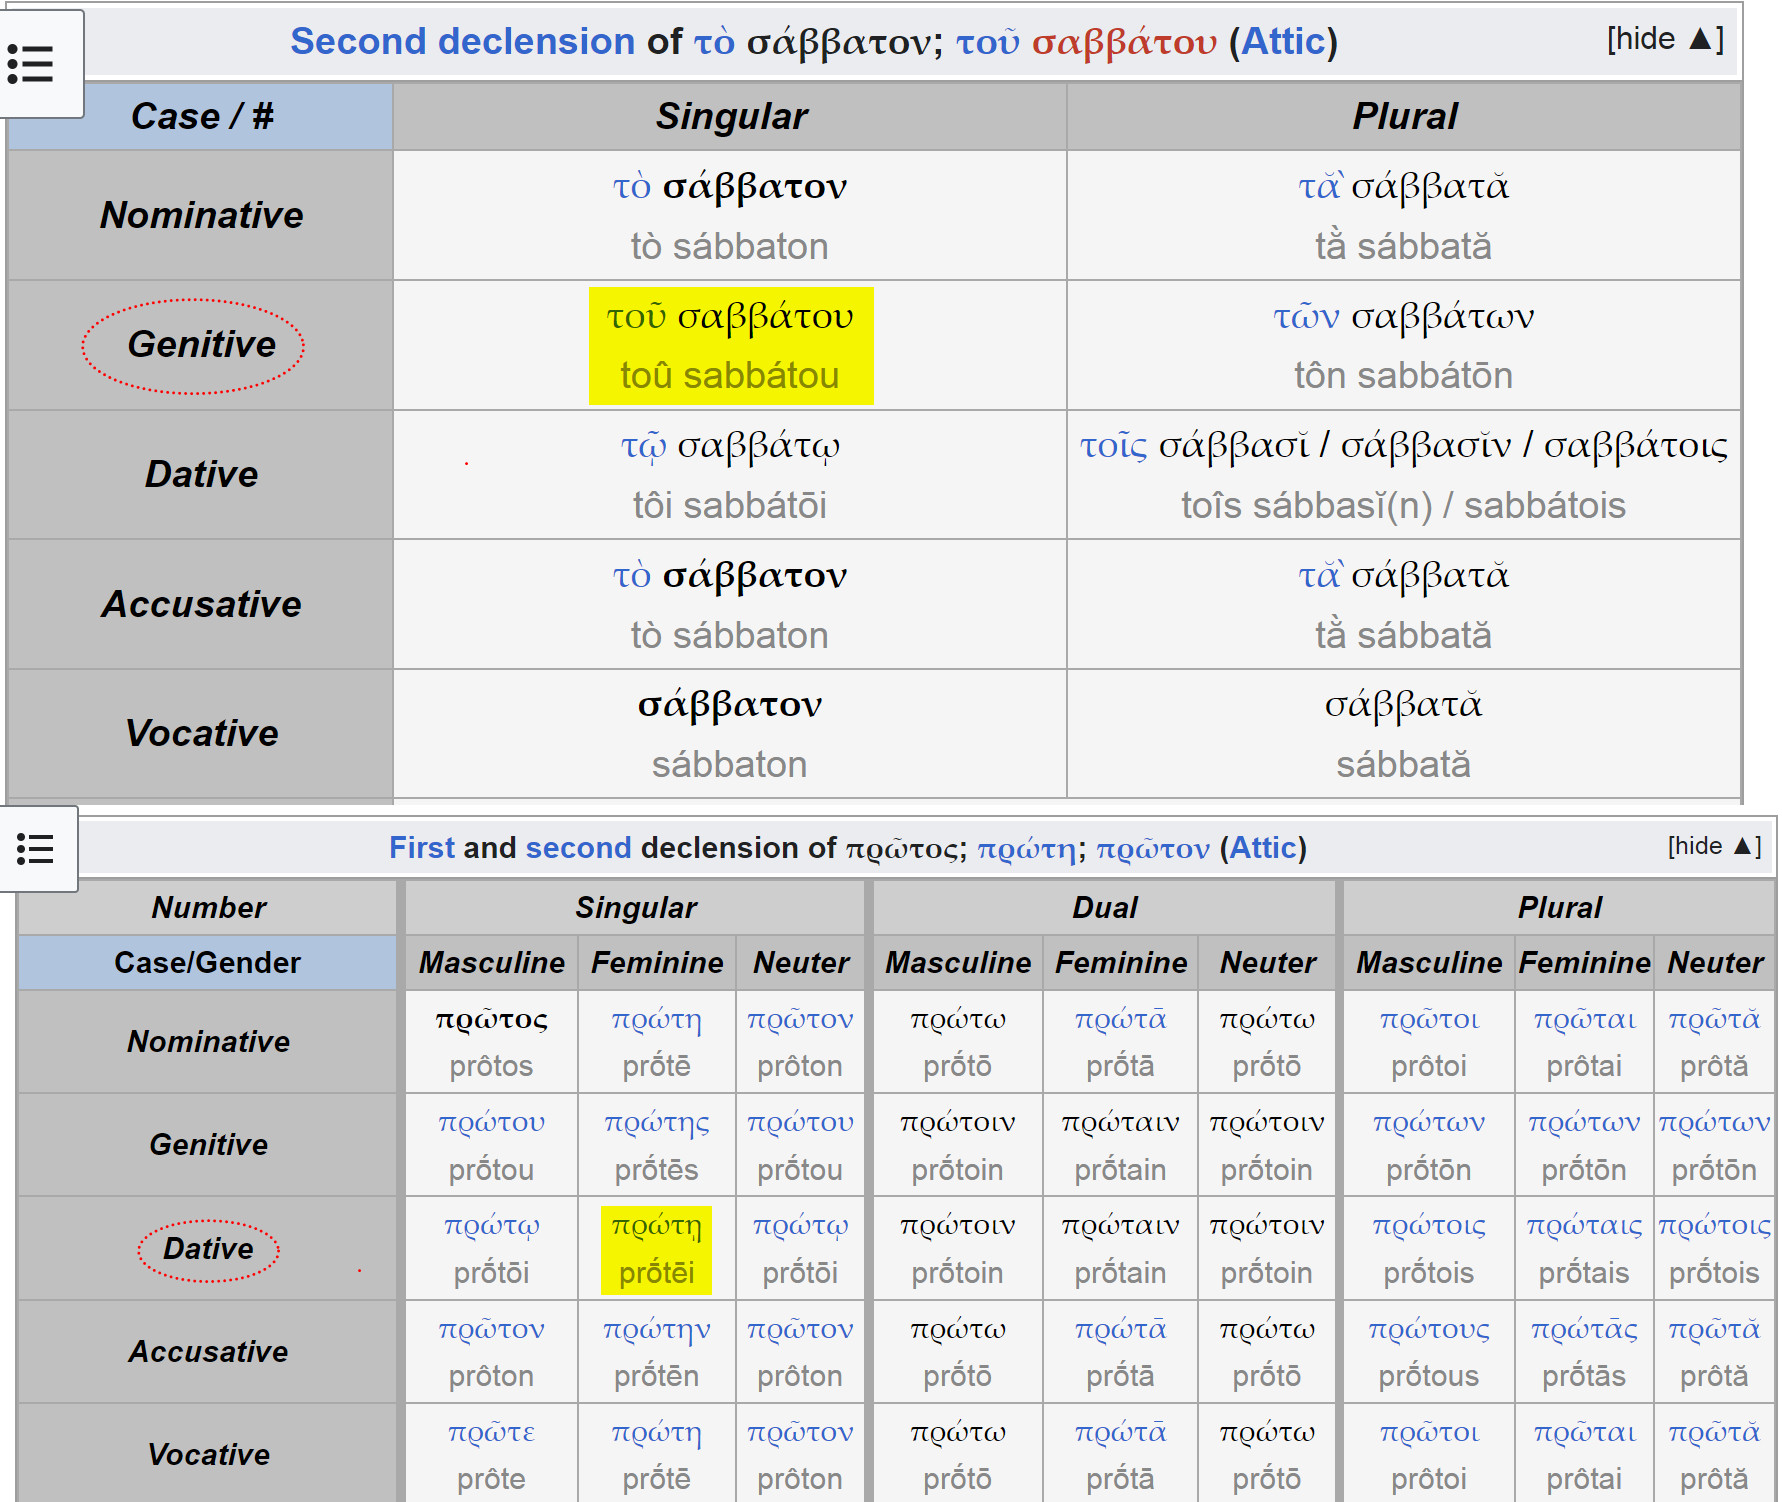
Task: Click accusative plural masculine 'πρώτους' link
Action: (1429, 1330)
